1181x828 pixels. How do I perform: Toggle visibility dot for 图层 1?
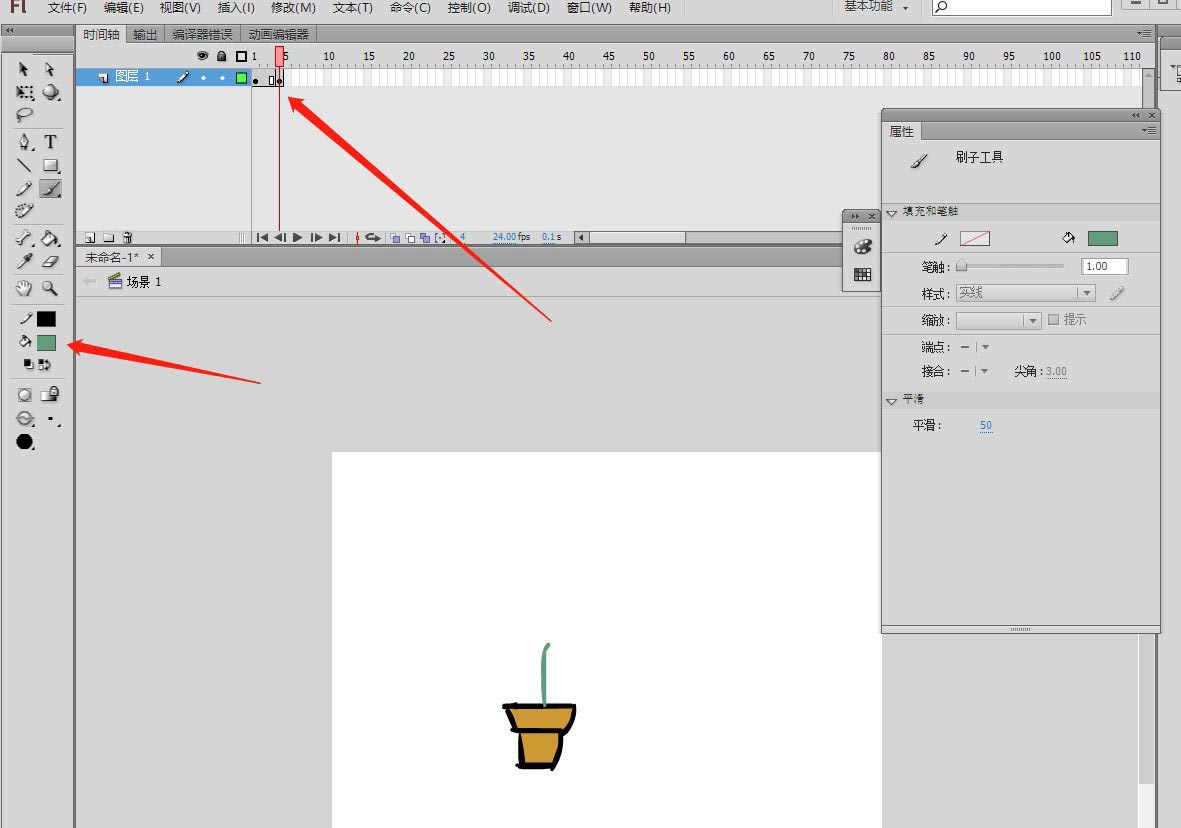coord(203,77)
